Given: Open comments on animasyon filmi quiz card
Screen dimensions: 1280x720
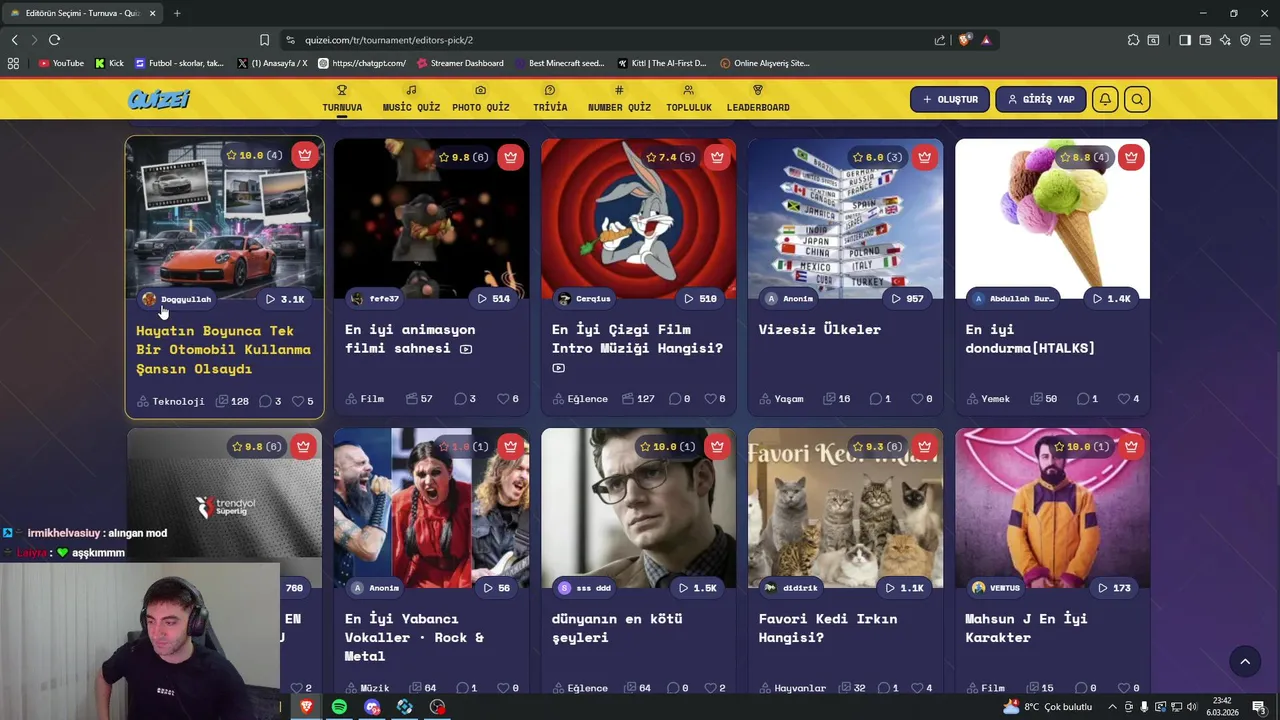Looking at the screenshot, I should click(461, 398).
